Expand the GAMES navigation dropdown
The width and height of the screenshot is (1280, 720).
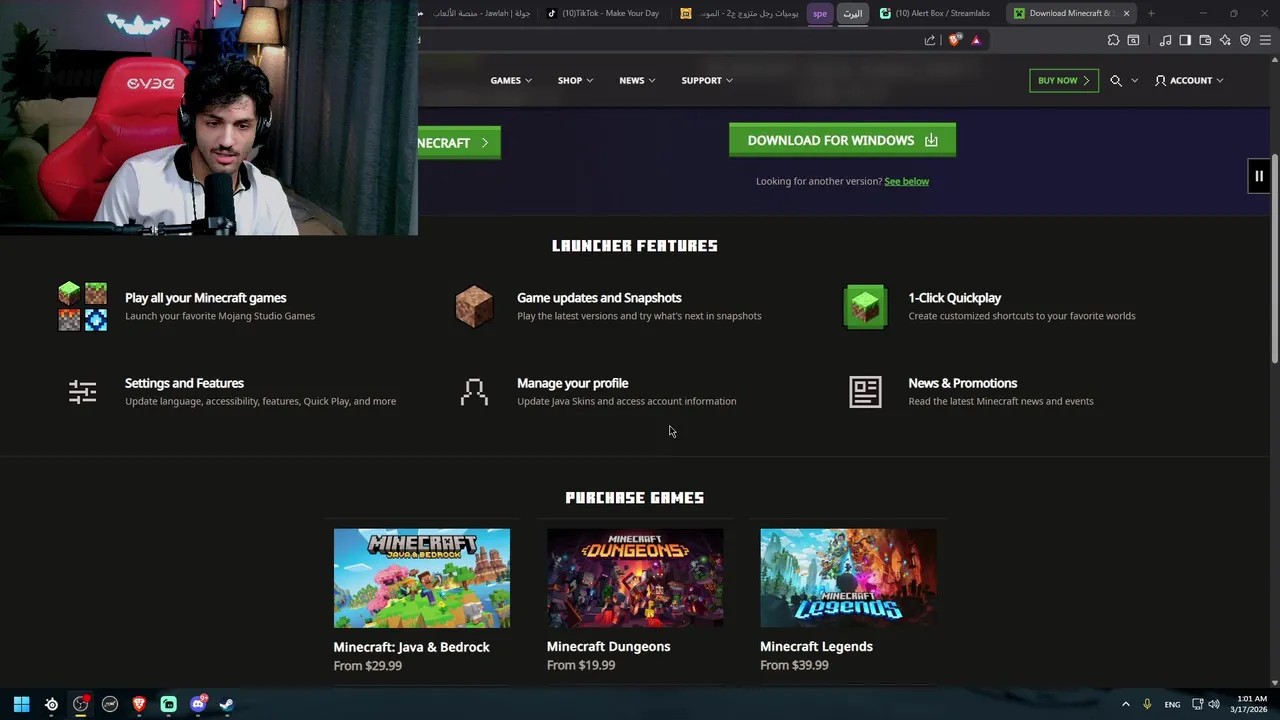point(511,80)
